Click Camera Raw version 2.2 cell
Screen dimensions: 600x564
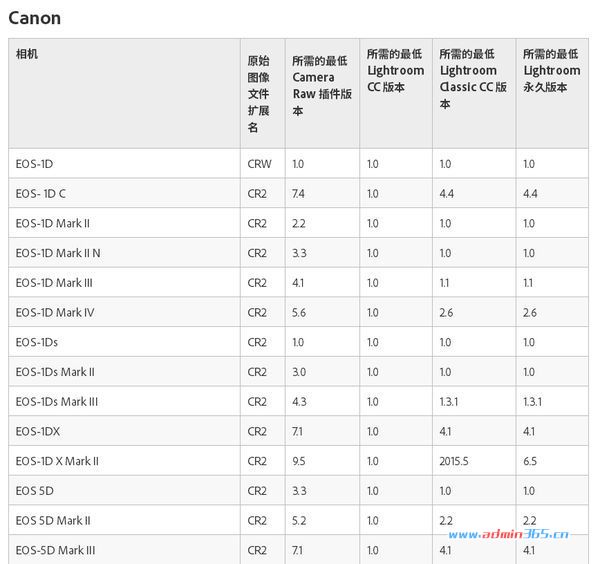pos(299,223)
